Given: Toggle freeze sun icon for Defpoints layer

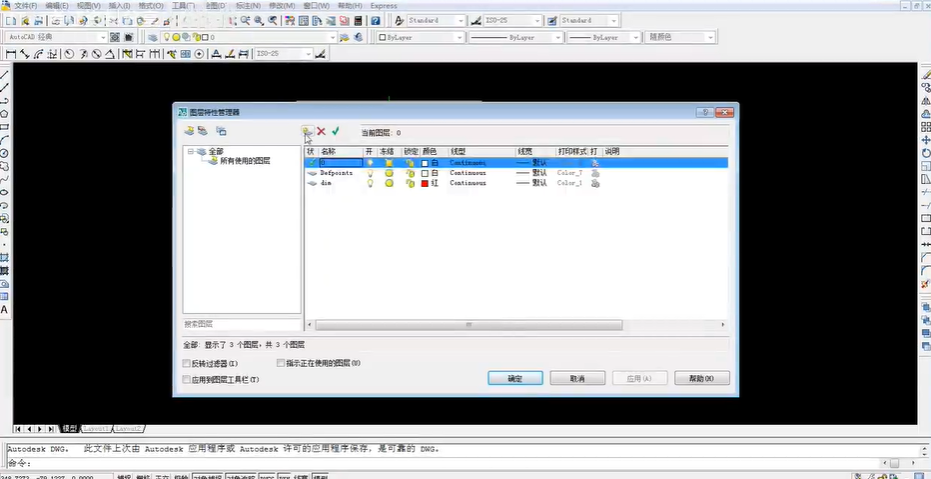Looking at the screenshot, I should coord(389,173).
